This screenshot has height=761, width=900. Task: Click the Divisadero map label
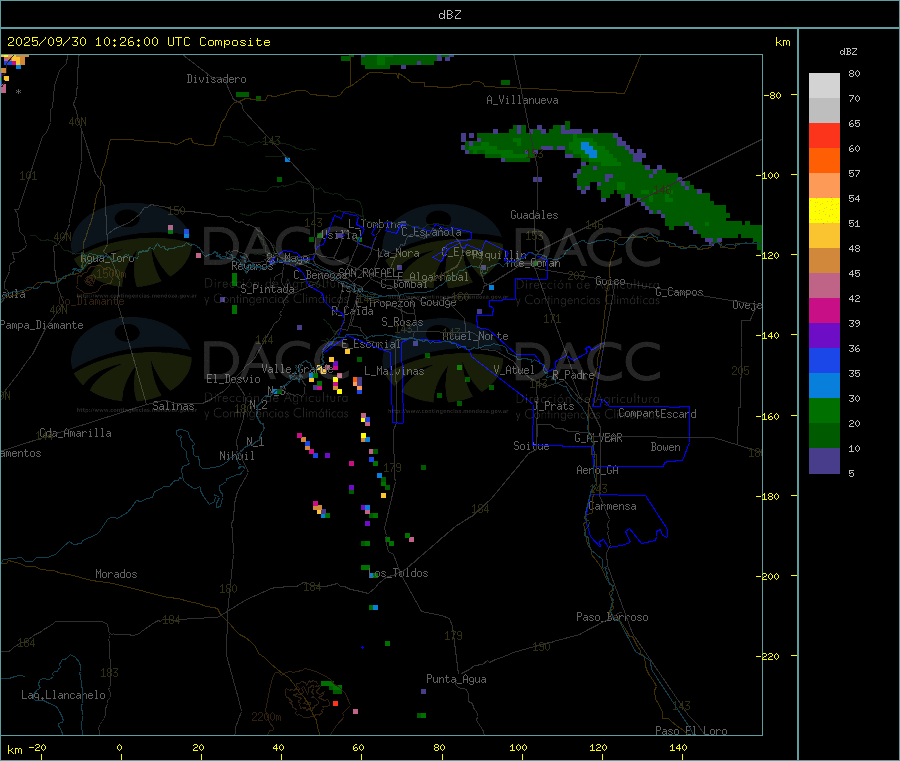(216, 79)
